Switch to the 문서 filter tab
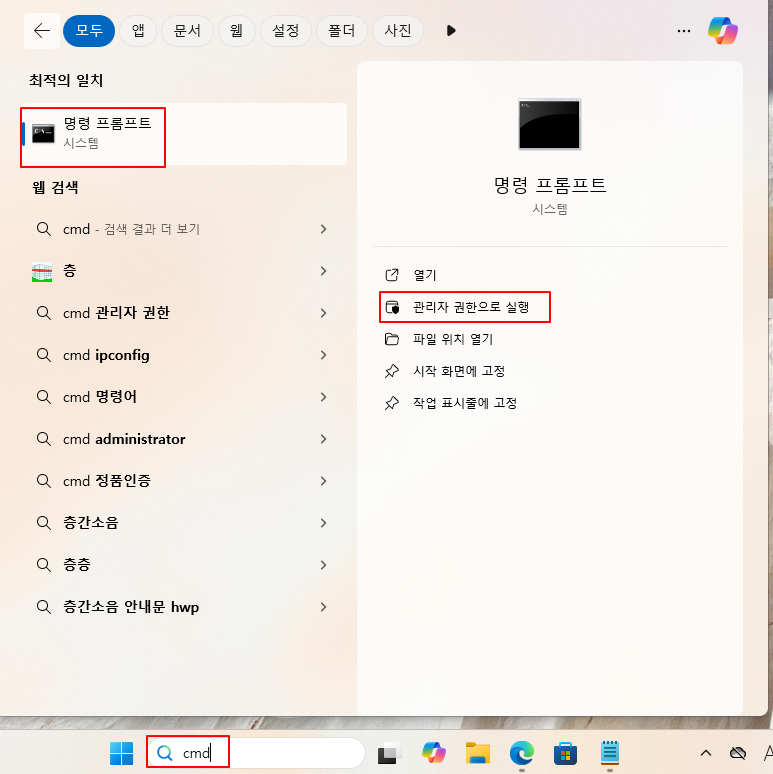Screen dimensions: 773x774 [x=187, y=31]
